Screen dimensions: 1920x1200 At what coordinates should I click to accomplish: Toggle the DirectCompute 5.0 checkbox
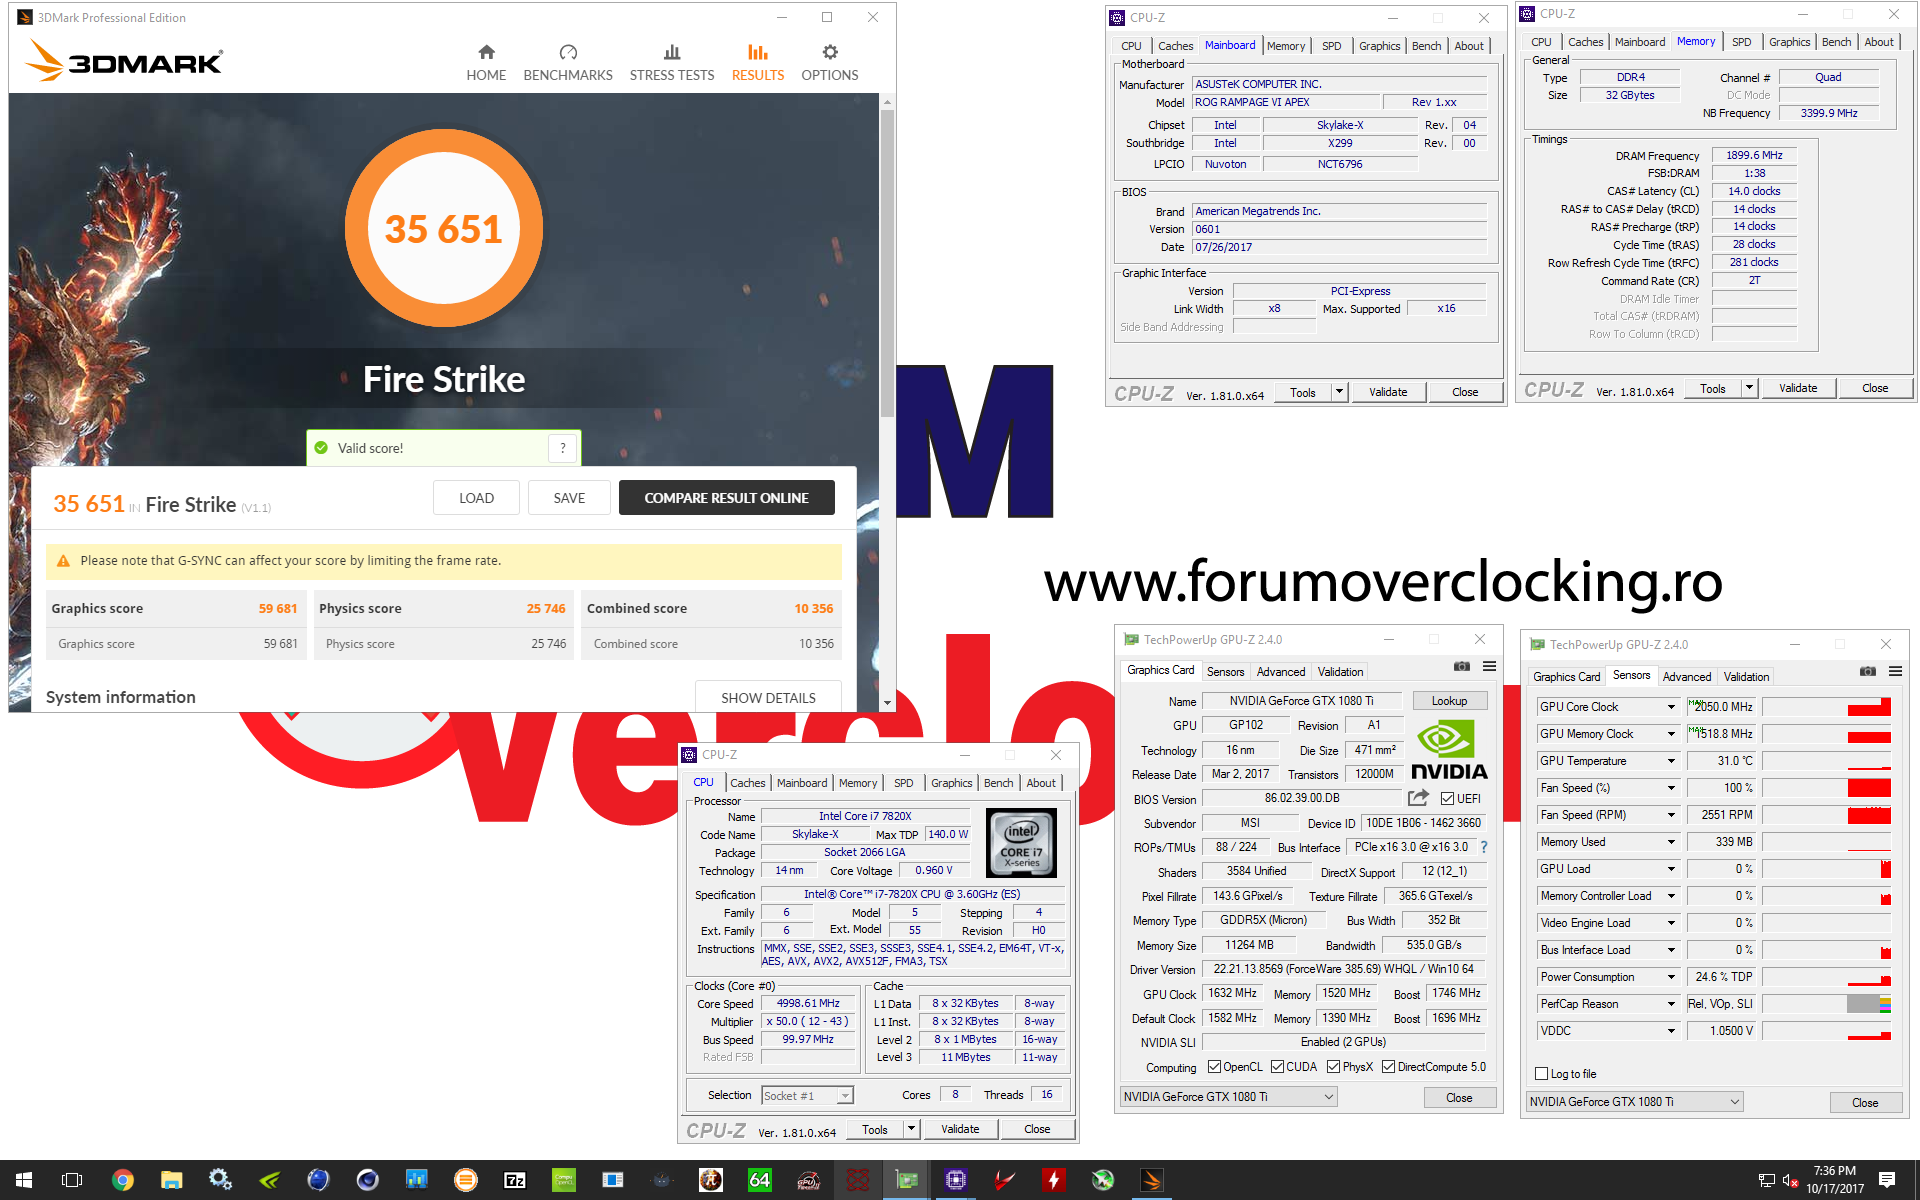(x=1388, y=1067)
